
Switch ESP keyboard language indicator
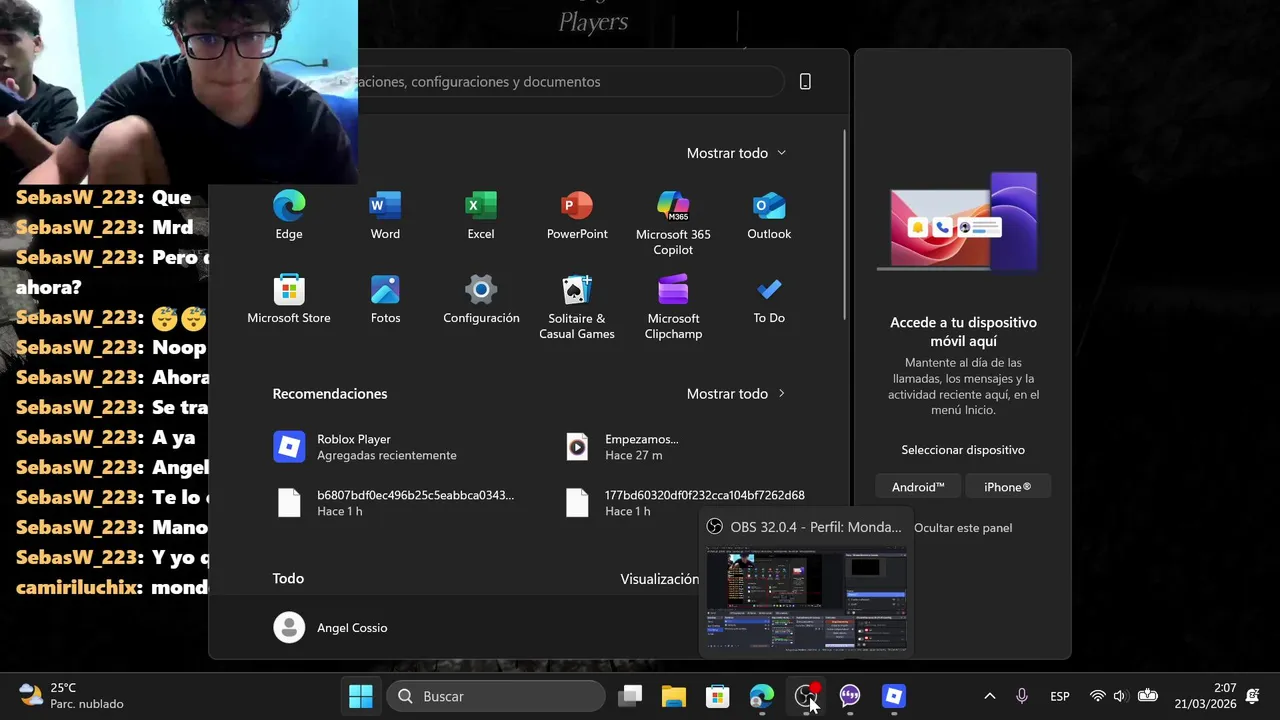1060,696
